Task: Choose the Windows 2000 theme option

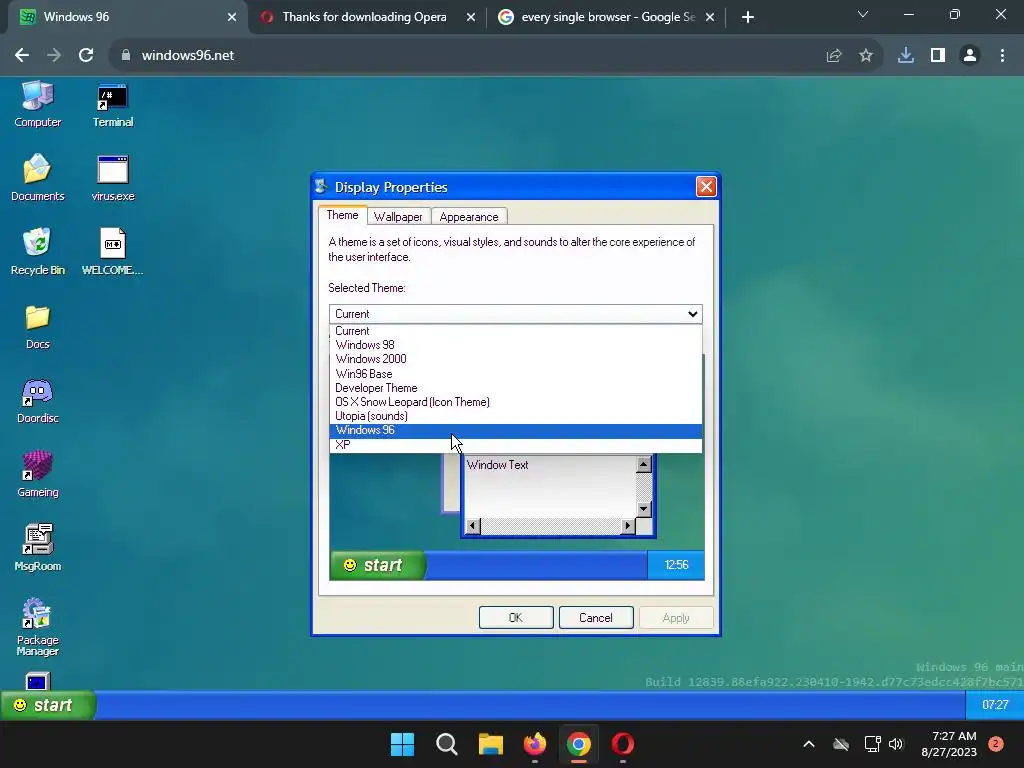Action: pyautogui.click(x=516, y=359)
